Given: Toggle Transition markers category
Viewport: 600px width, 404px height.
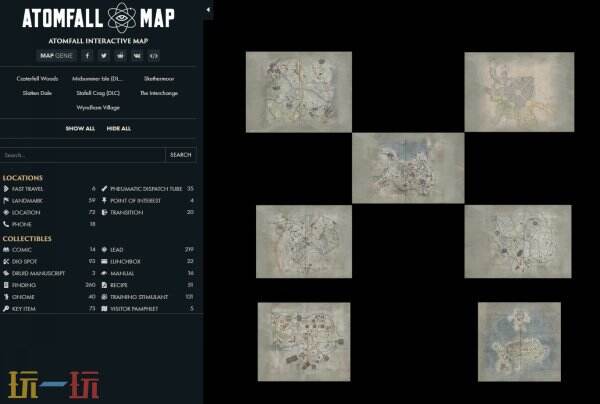Looking at the screenshot, I should pyautogui.click(x=147, y=213).
